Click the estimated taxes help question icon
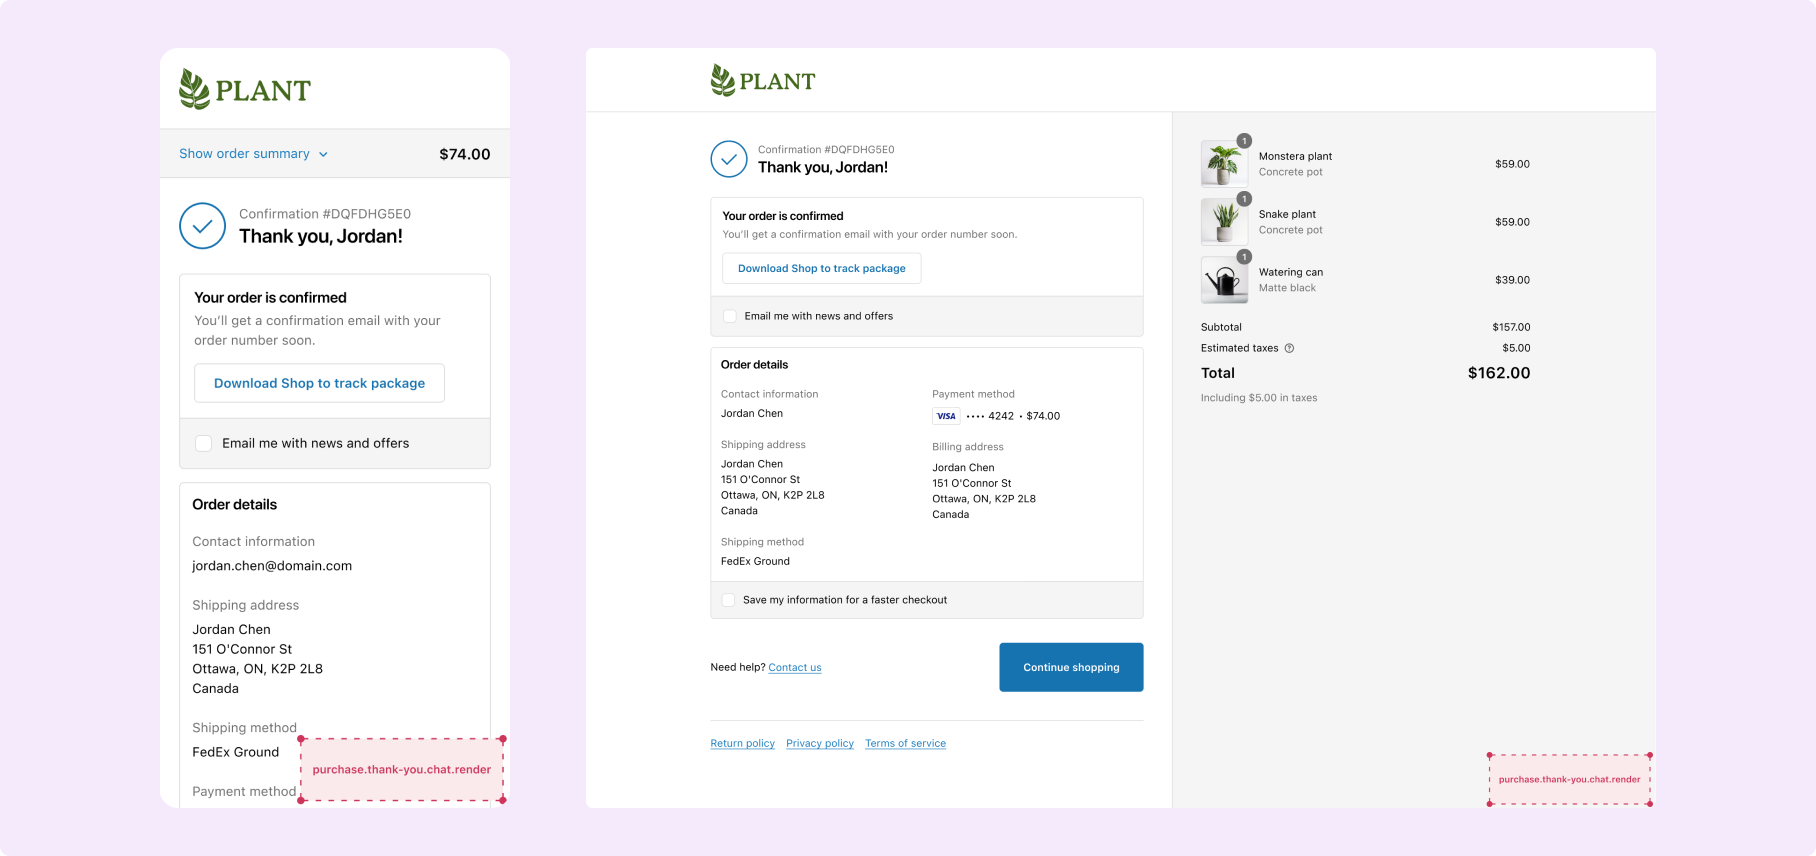This screenshot has width=1816, height=856. point(1289,348)
